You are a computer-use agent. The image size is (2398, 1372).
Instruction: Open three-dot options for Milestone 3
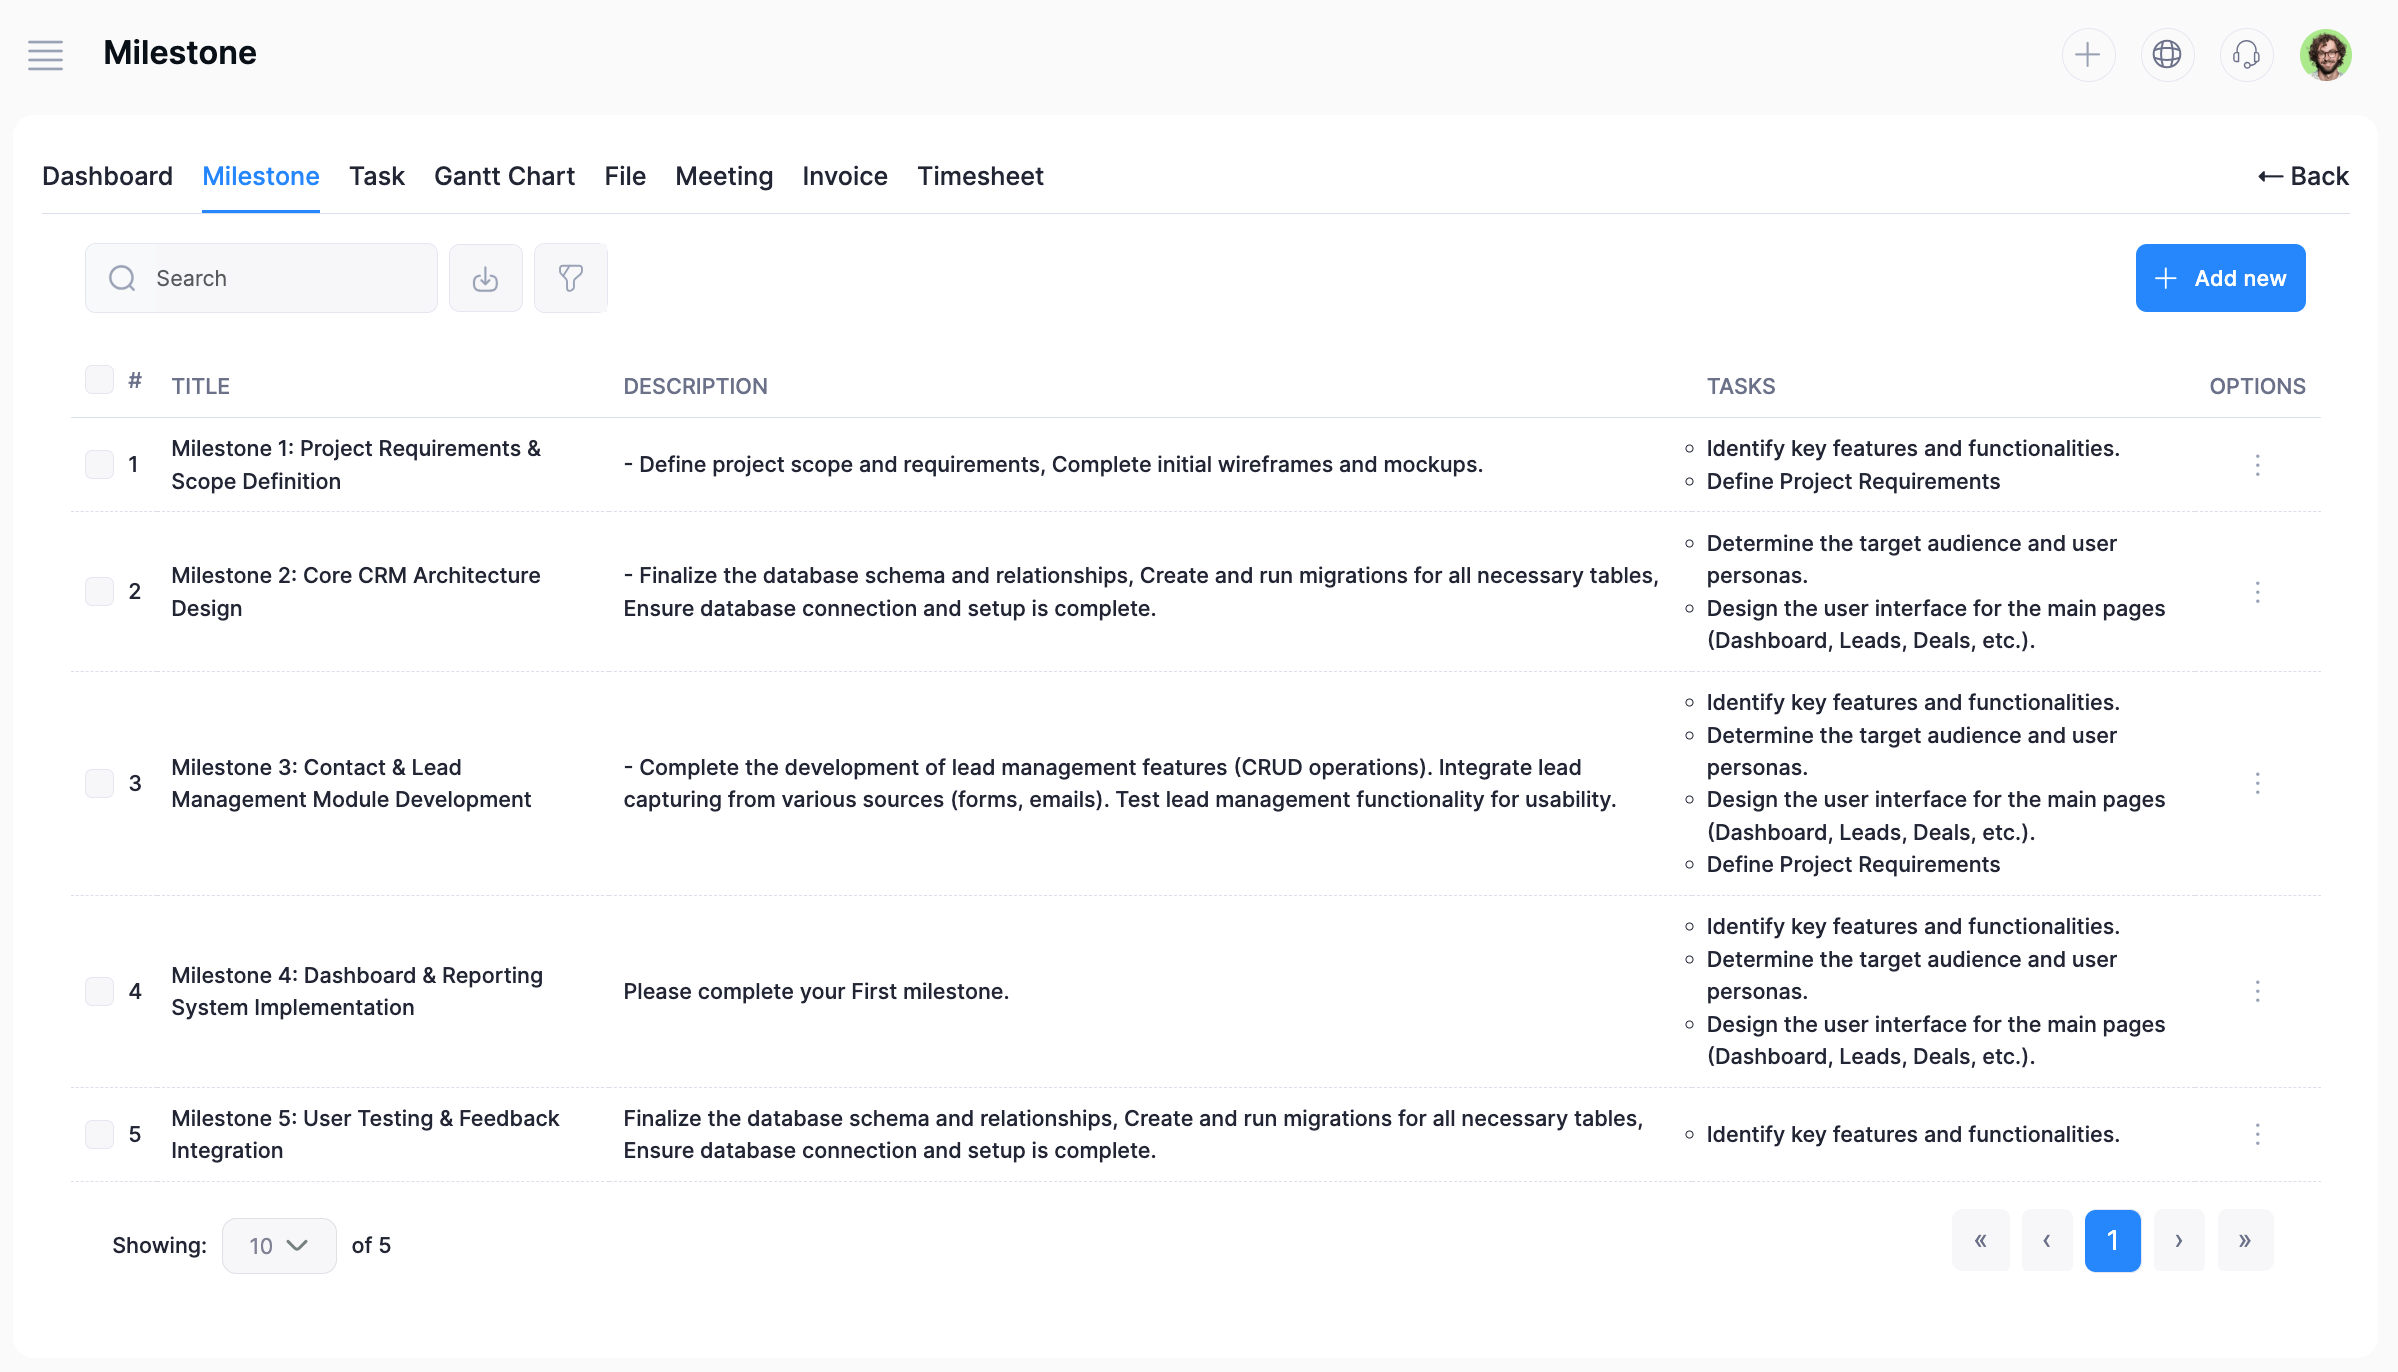2256,783
